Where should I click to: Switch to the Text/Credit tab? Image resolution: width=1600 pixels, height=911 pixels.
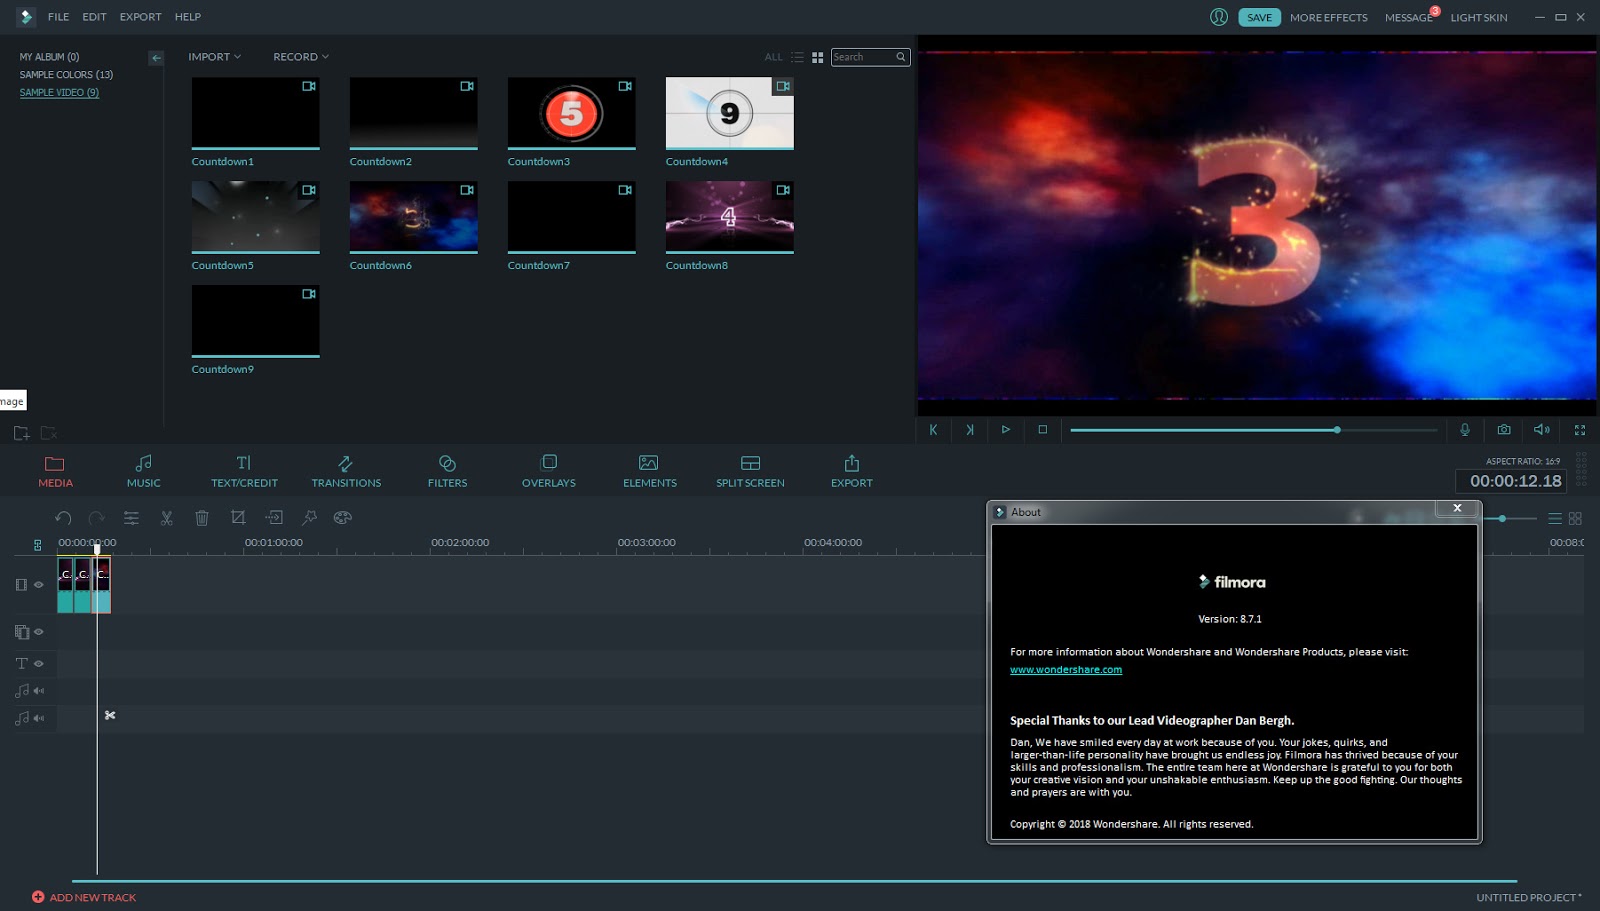coord(244,471)
